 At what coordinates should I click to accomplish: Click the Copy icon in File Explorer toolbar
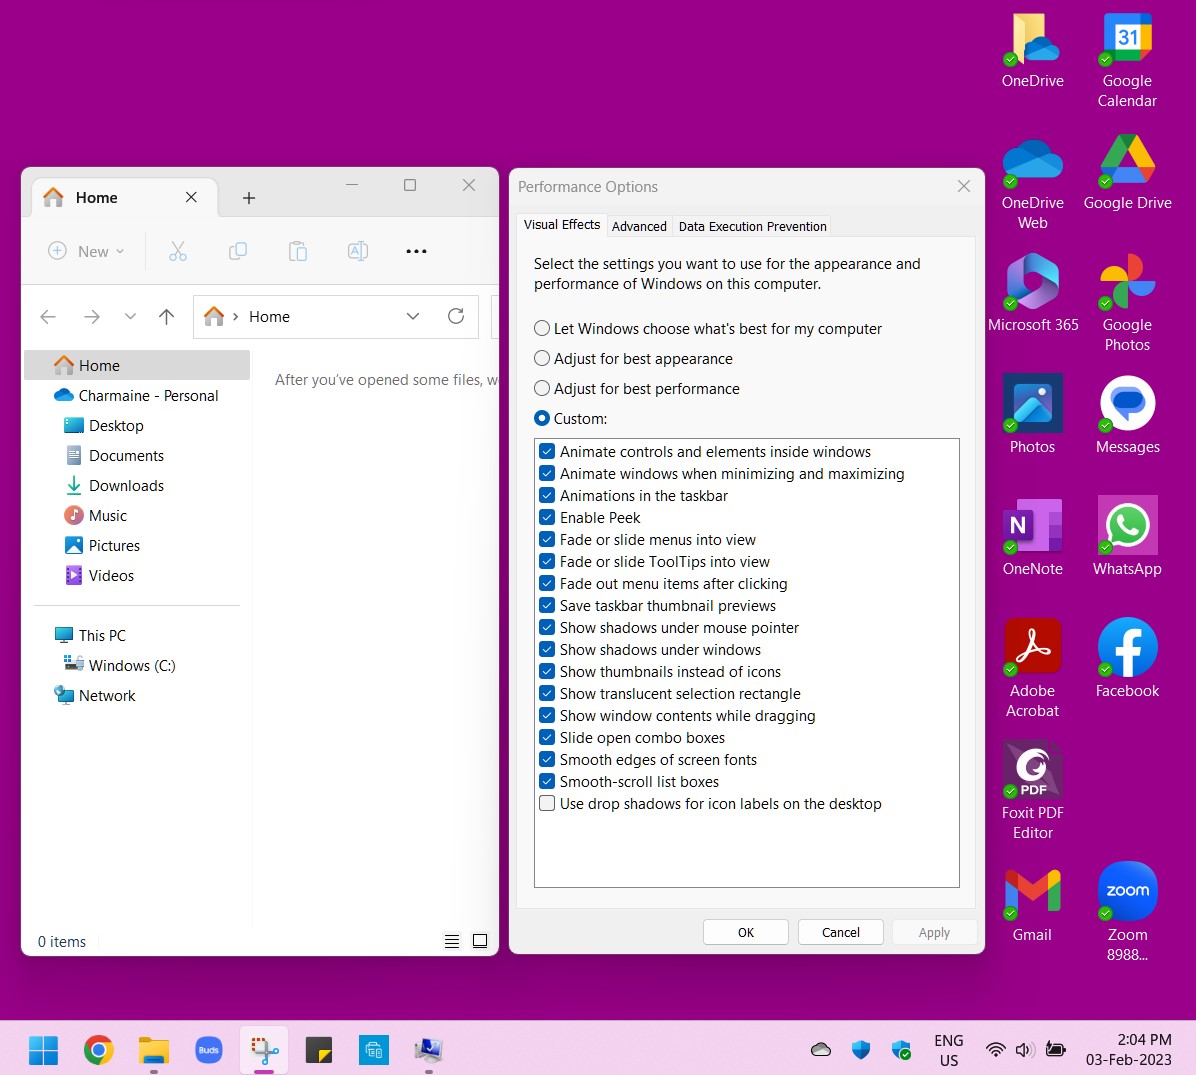point(238,251)
